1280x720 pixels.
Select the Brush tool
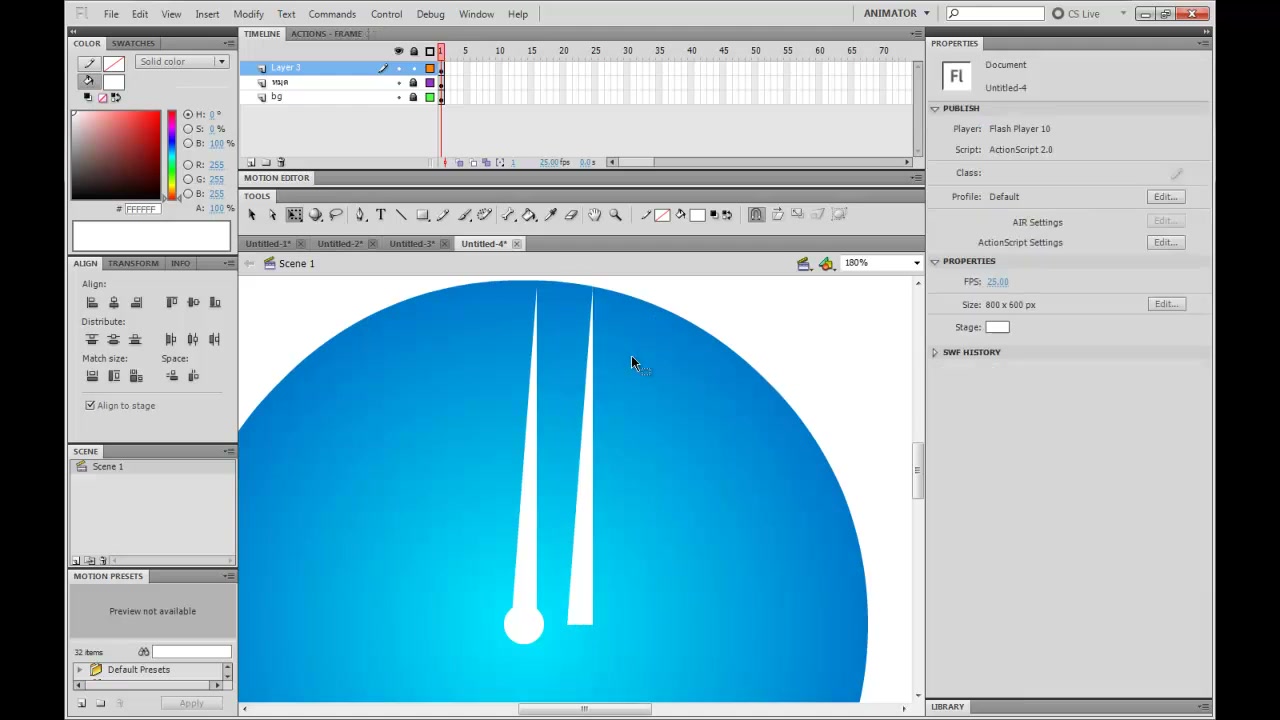pyautogui.click(x=465, y=215)
